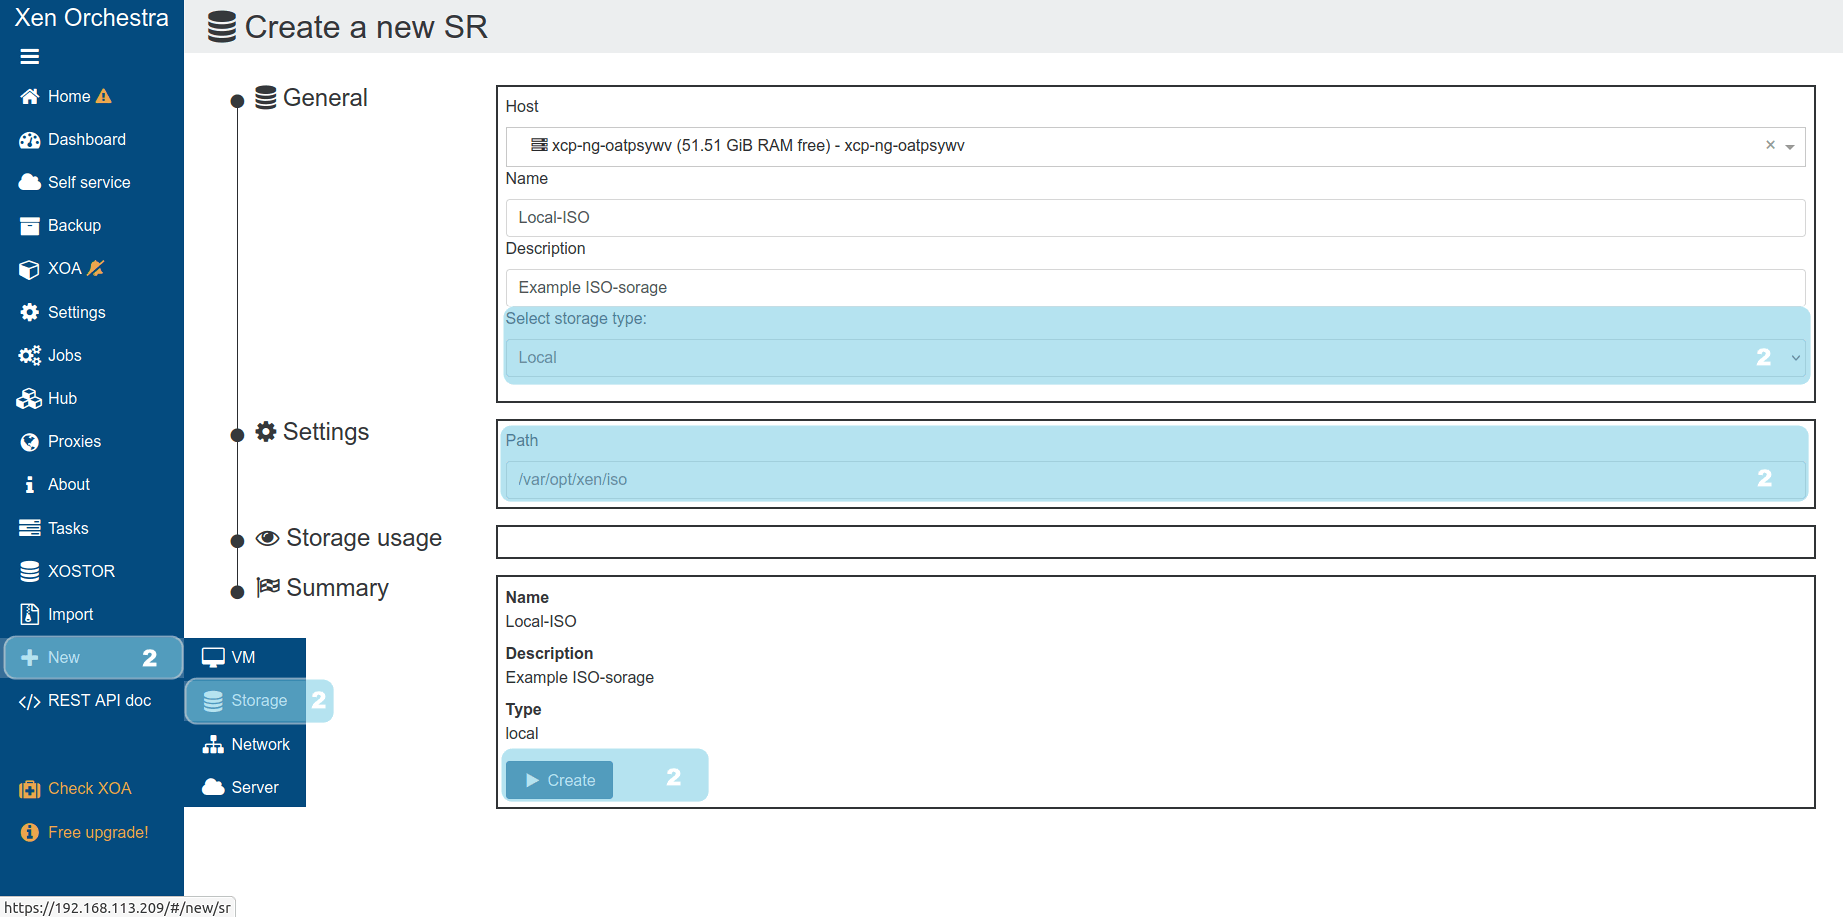Viewport: 1843px width, 917px height.
Task: Click the Hub cubes icon
Action: point(29,399)
